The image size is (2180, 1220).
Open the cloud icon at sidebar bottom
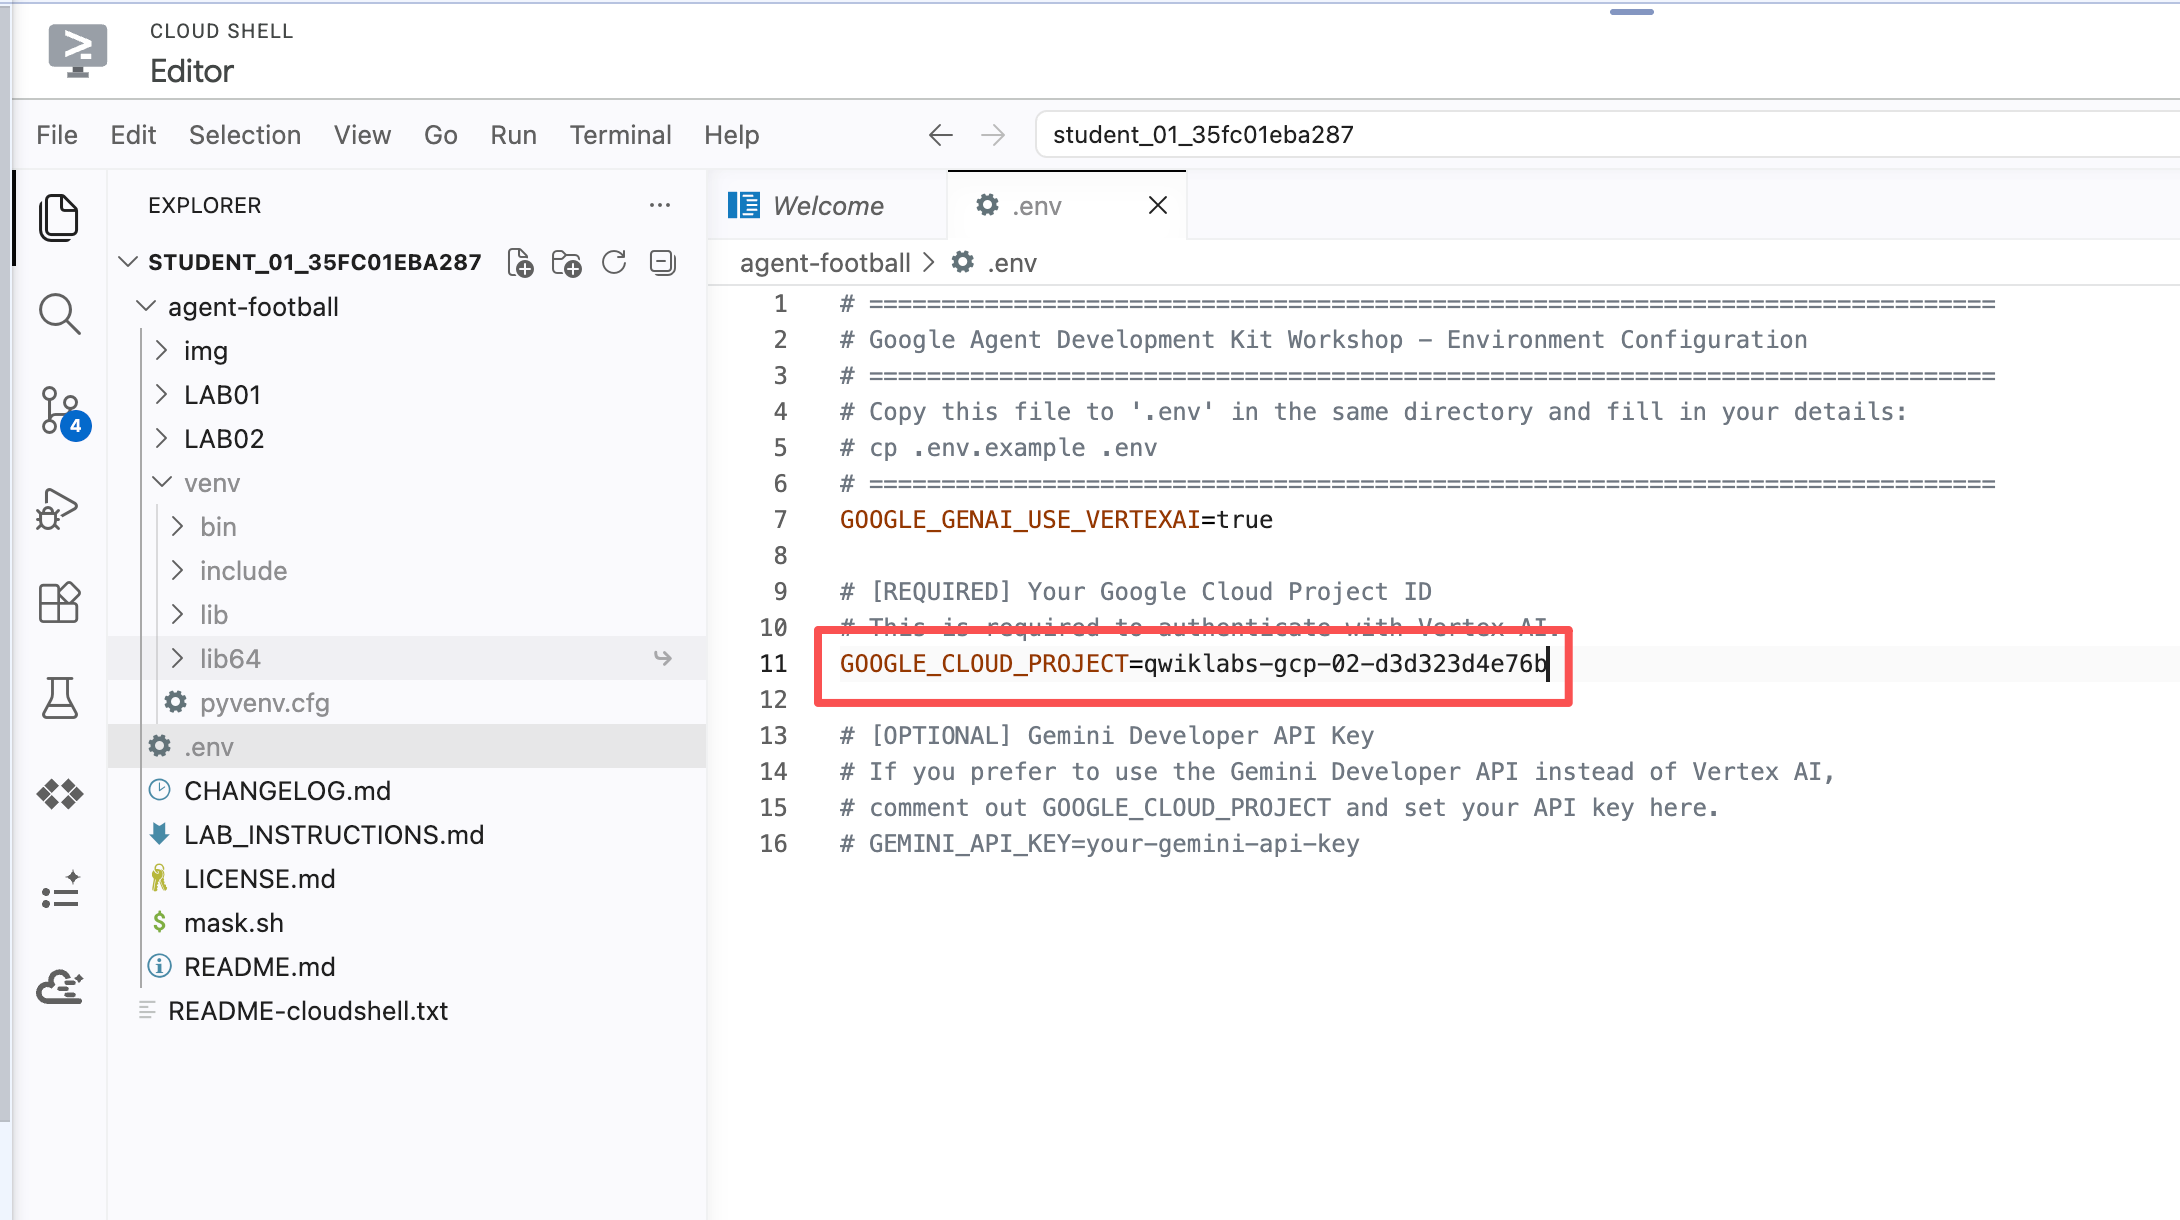(59, 987)
